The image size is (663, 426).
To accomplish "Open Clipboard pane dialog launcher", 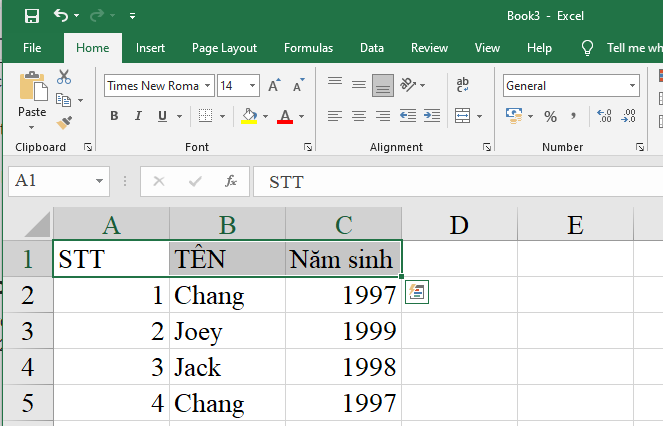I will coord(88,147).
